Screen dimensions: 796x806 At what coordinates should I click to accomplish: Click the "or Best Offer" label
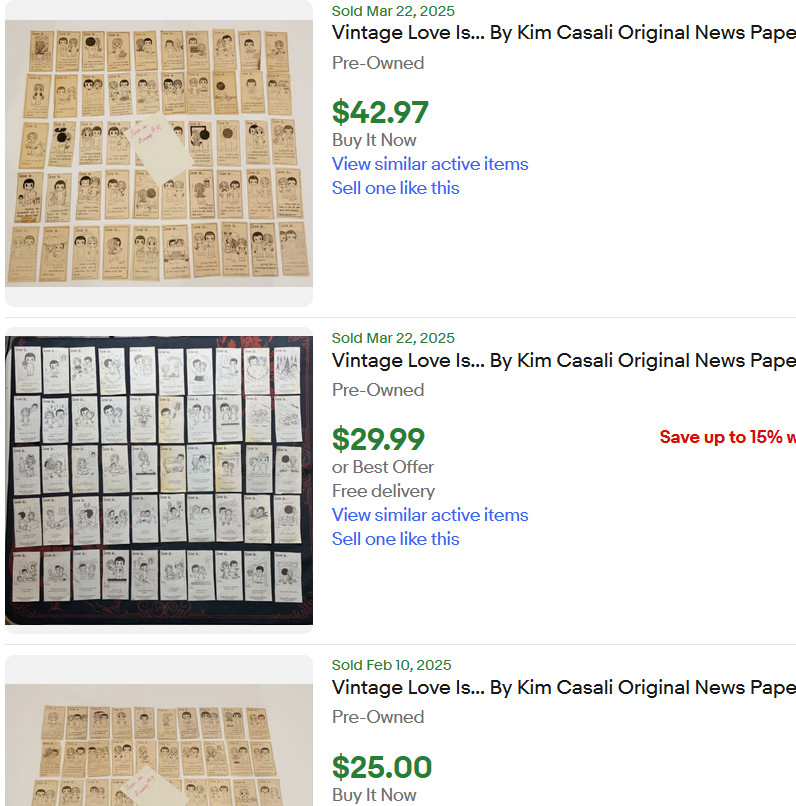click(x=383, y=467)
